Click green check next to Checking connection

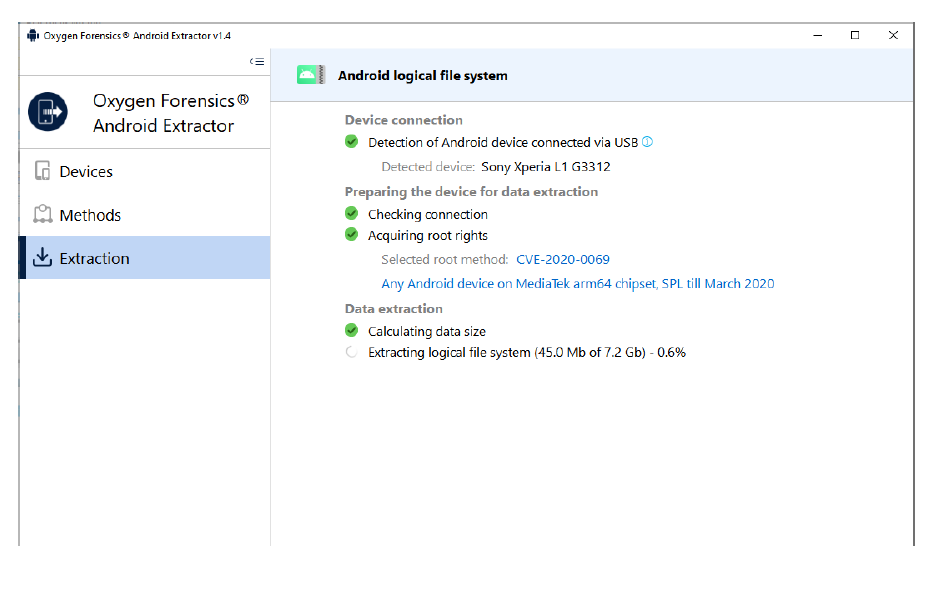[x=351, y=213]
